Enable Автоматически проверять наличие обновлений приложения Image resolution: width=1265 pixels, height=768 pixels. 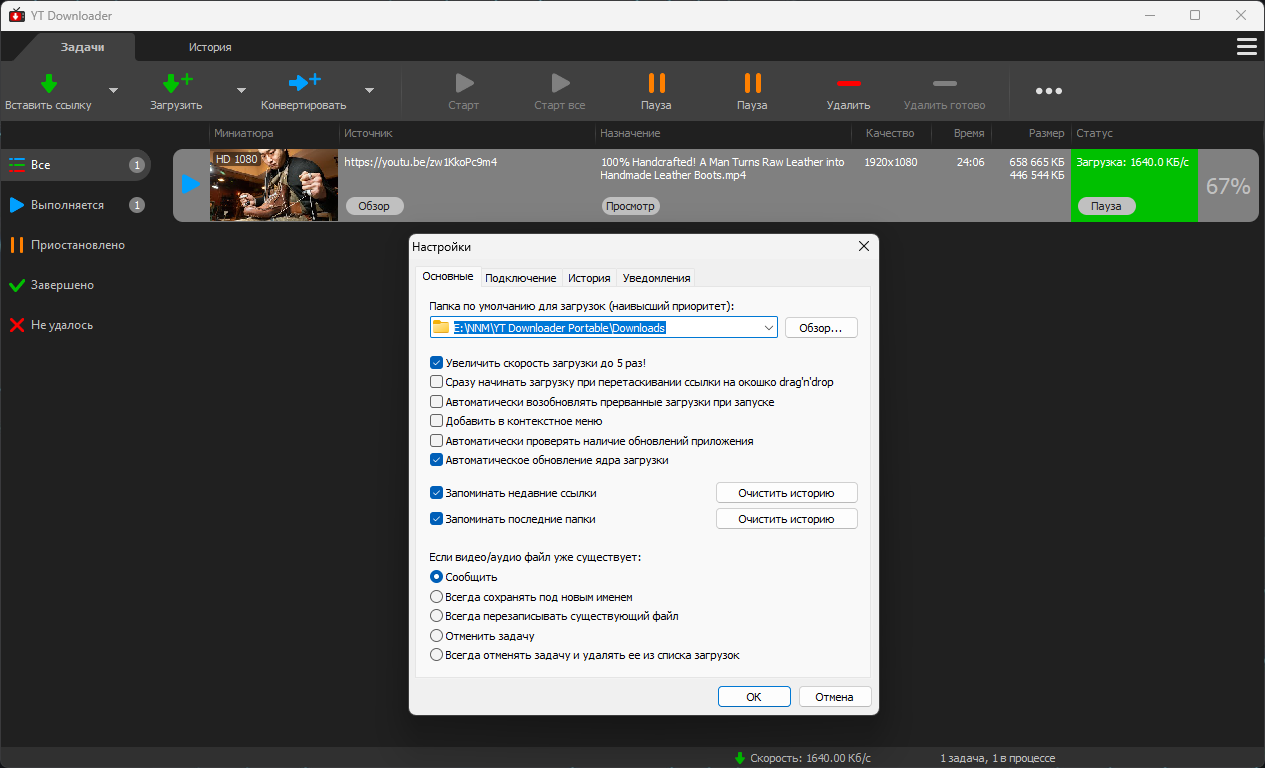click(x=436, y=441)
